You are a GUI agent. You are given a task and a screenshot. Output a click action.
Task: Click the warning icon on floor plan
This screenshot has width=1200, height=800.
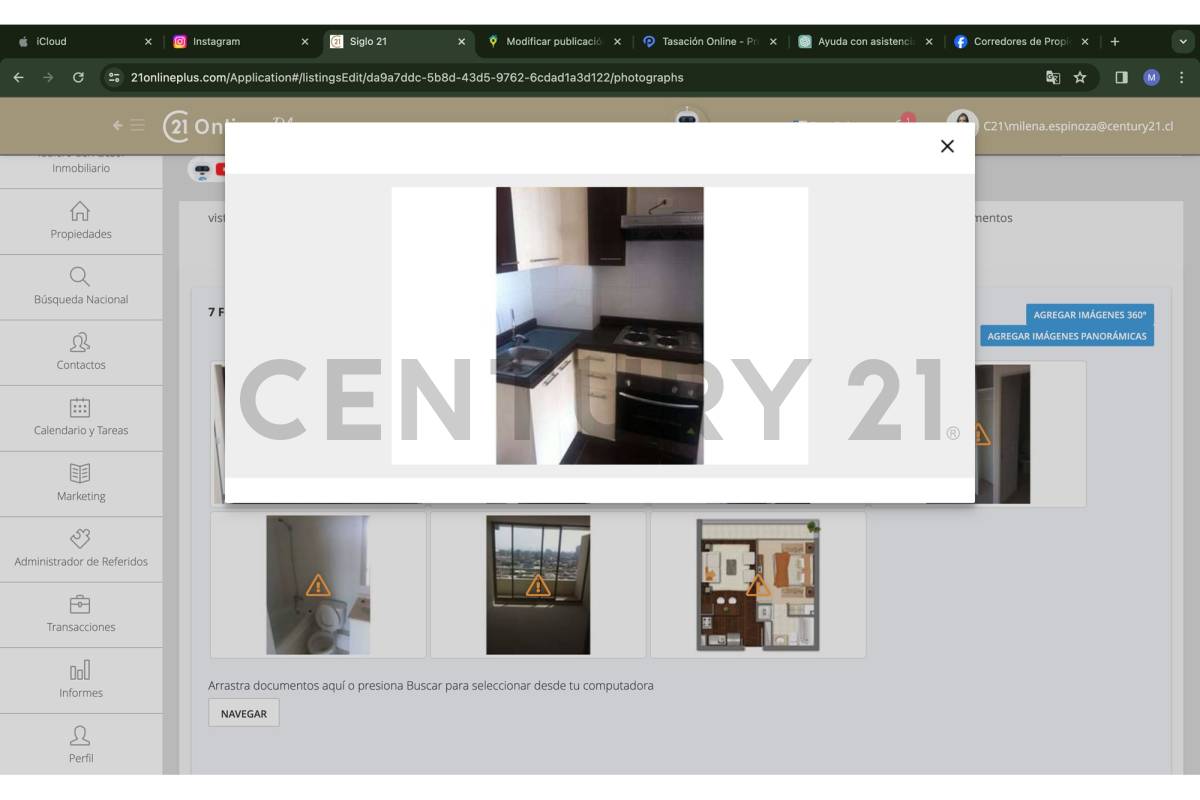click(758, 585)
